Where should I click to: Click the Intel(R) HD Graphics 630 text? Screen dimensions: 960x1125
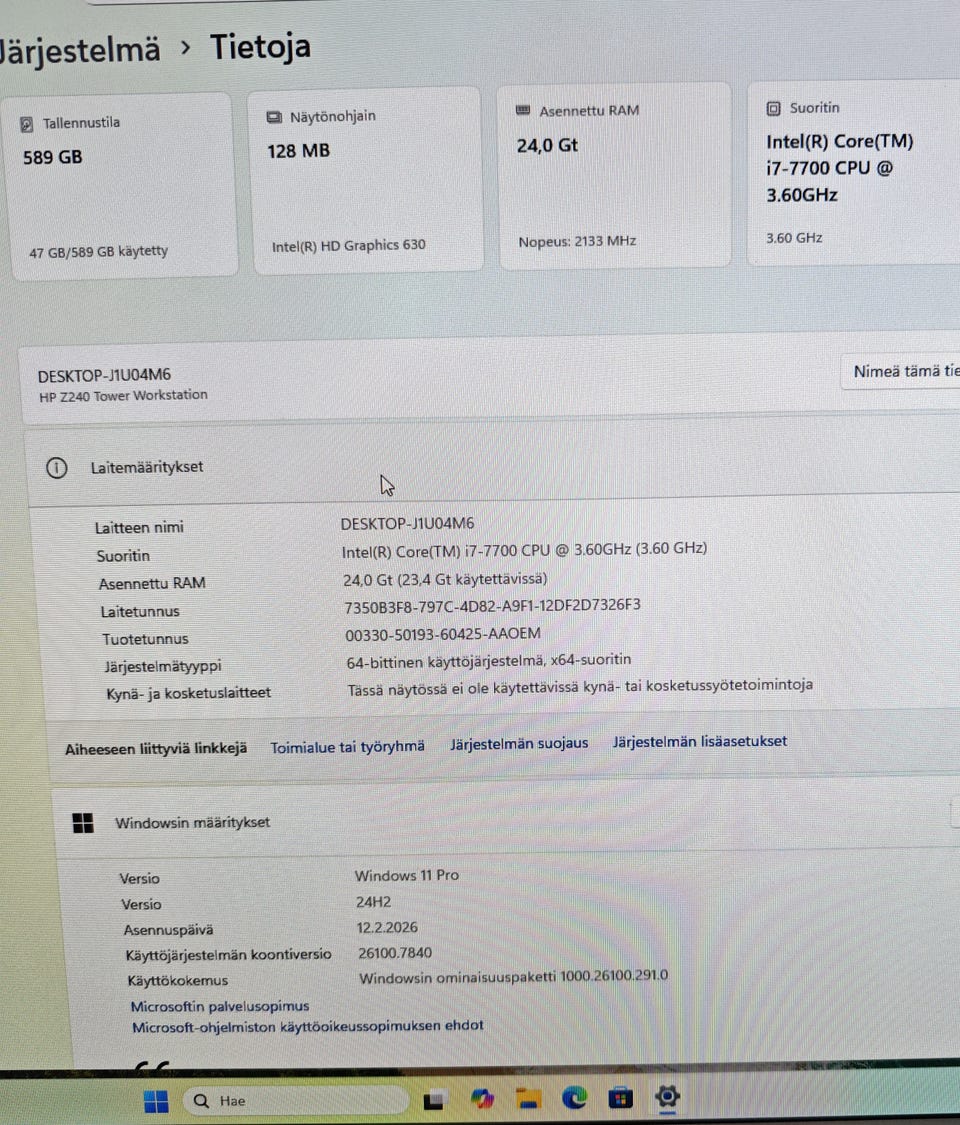click(x=348, y=246)
